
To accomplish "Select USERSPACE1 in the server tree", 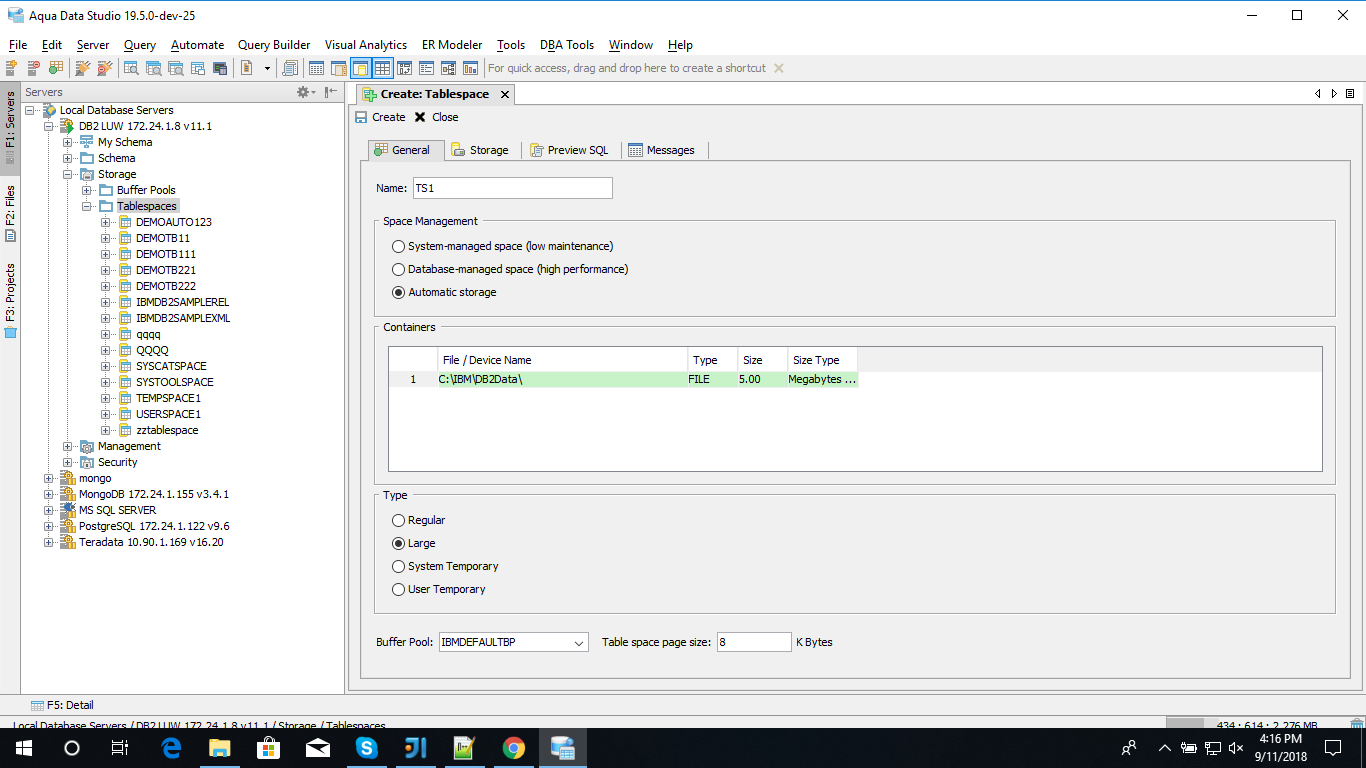I will [x=168, y=414].
